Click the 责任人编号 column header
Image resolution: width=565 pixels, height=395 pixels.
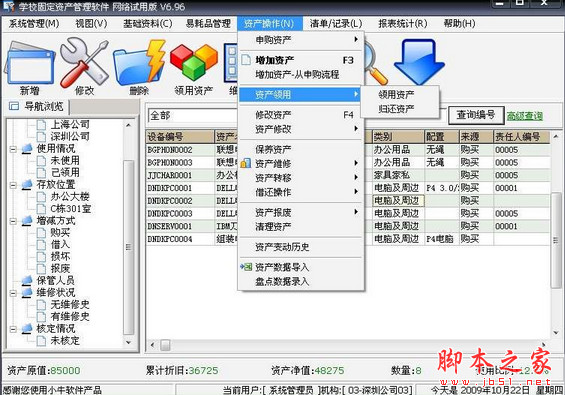[522, 137]
